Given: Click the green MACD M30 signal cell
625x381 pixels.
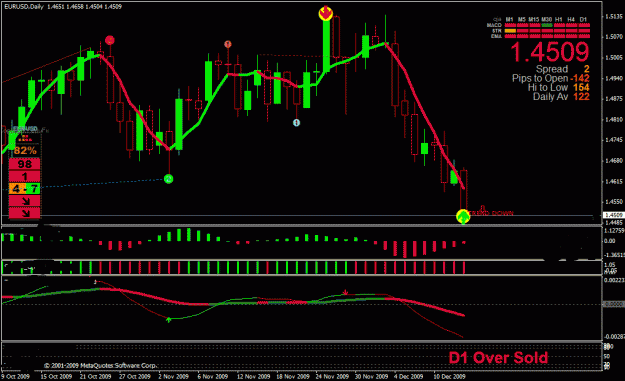Looking at the screenshot, I should [546, 25].
